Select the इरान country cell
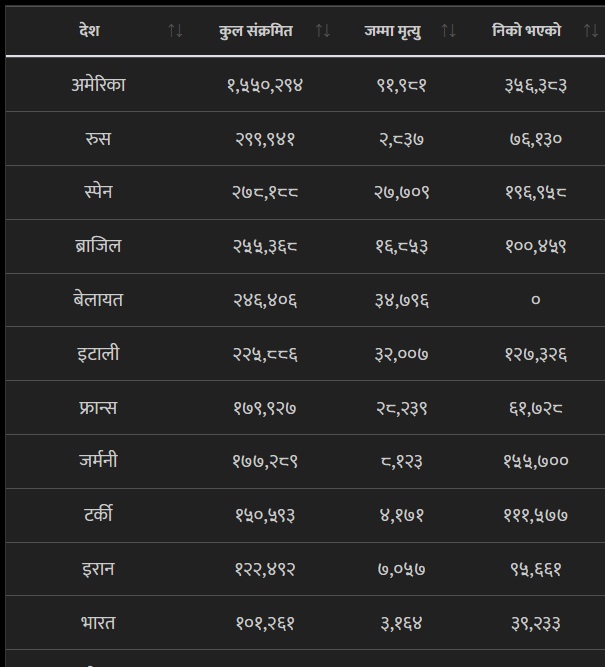Image resolution: width=605 pixels, height=667 pixels. (x=98, y=569)
